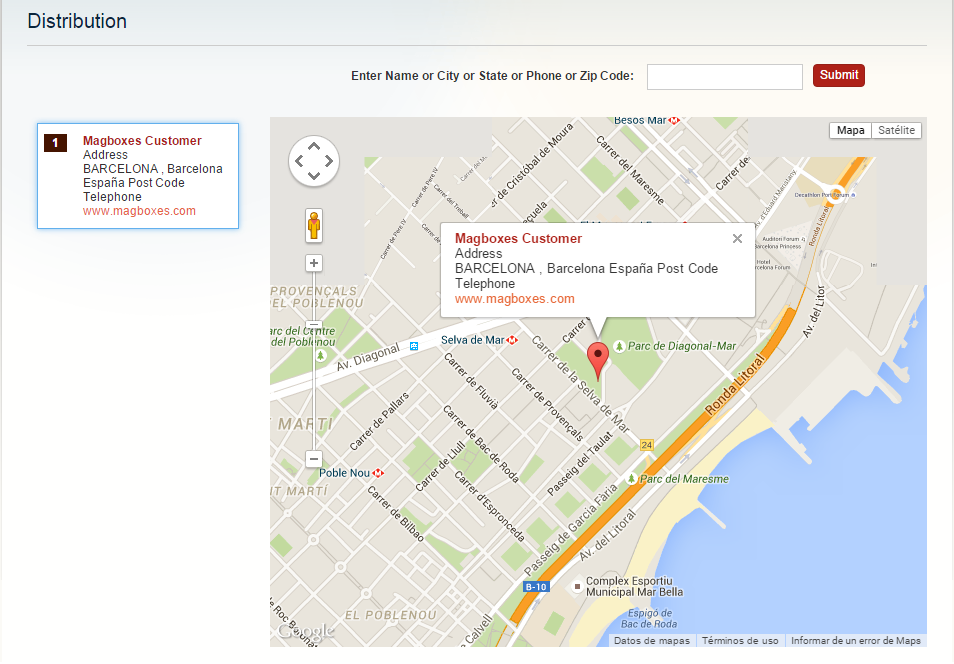Pan map up with arrow control
The image size is (954, 664).
[x=314, y=147]
